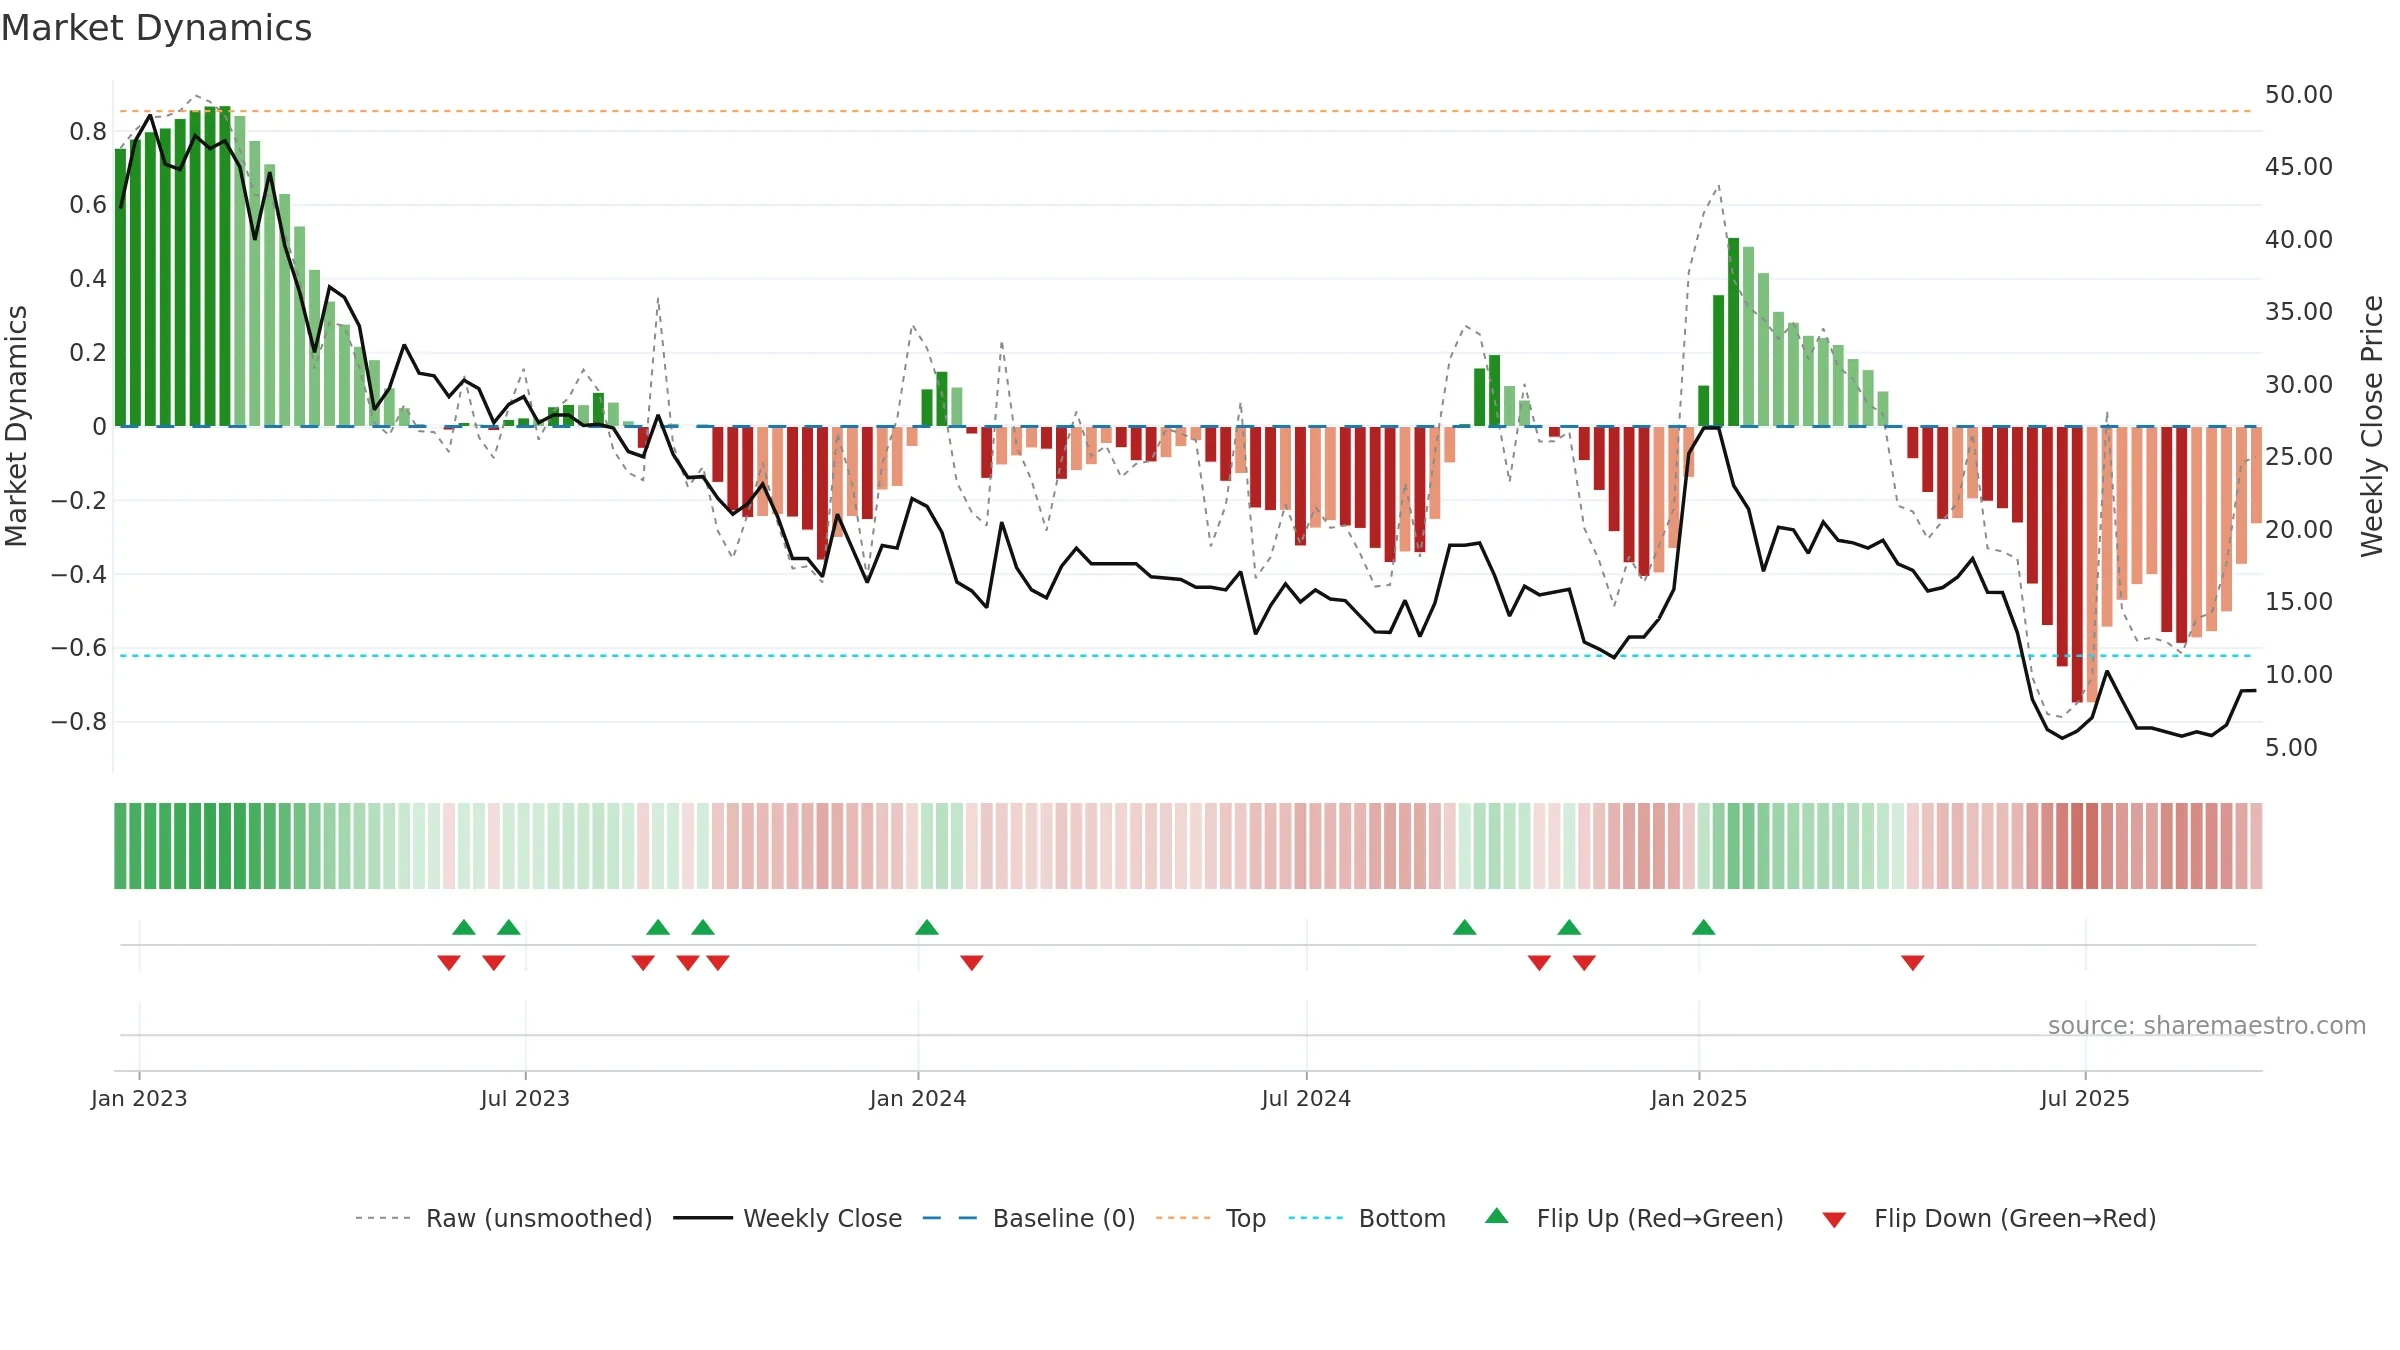Click the Jul 2025 axis label

point(2085,1098)
